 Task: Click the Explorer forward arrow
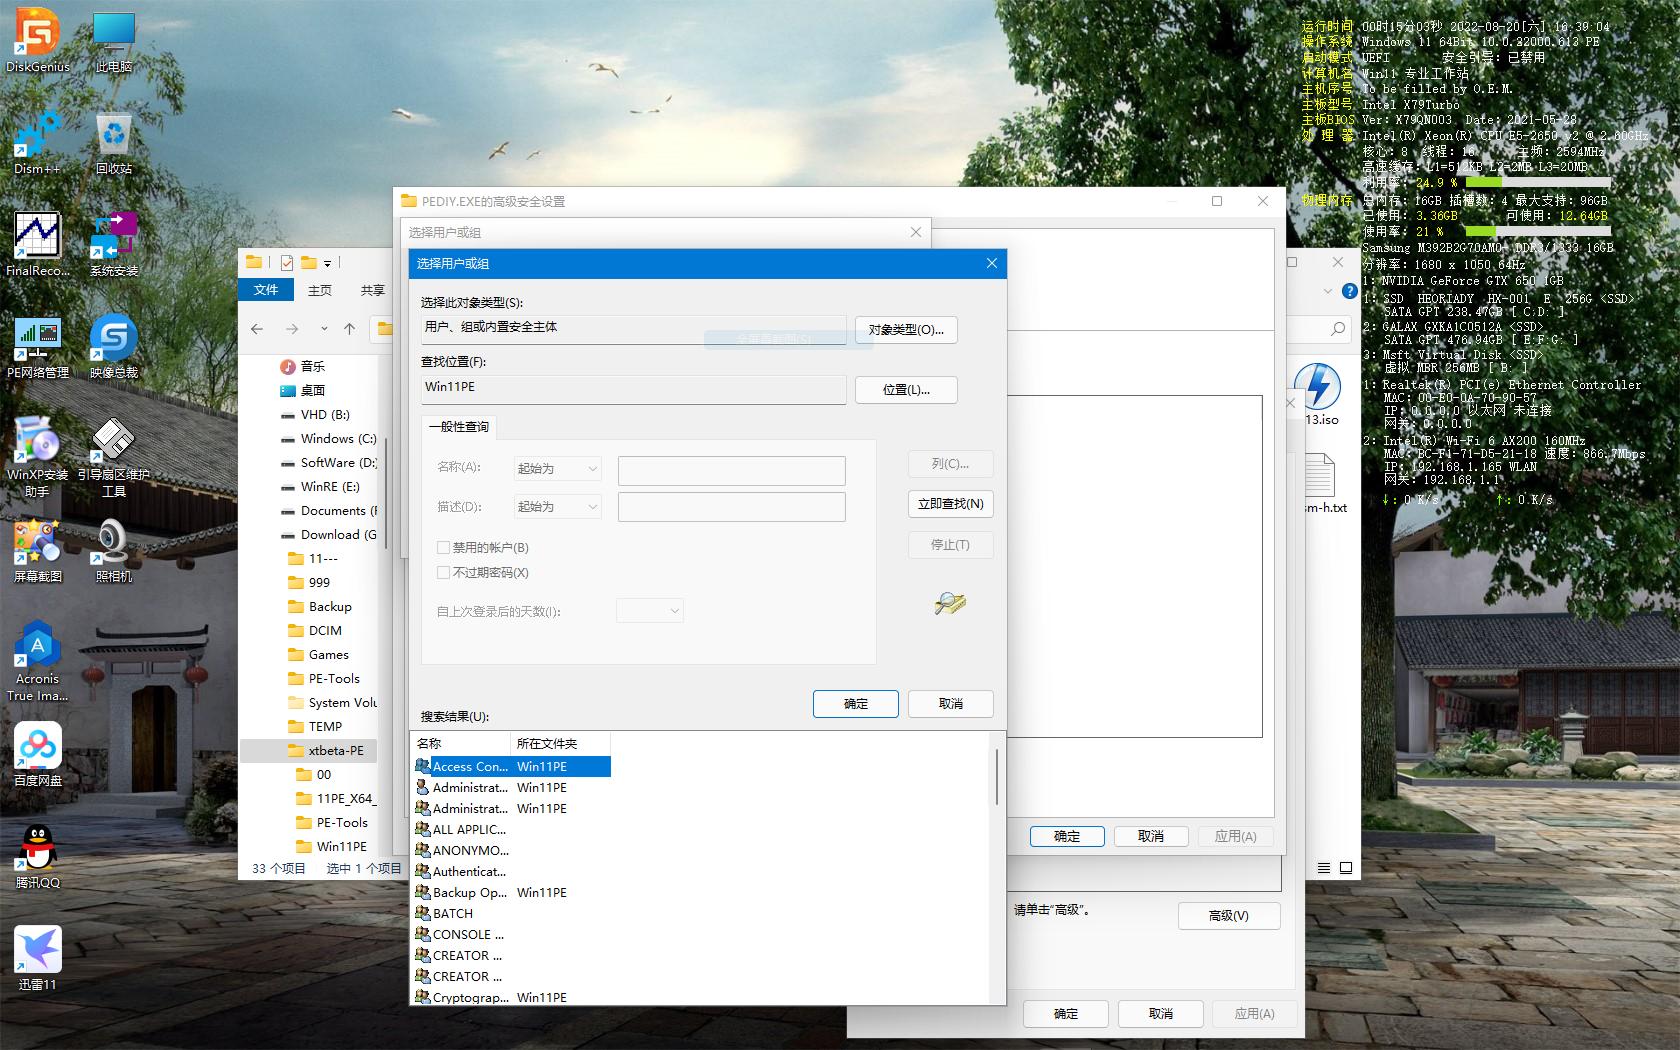(292, 328)
